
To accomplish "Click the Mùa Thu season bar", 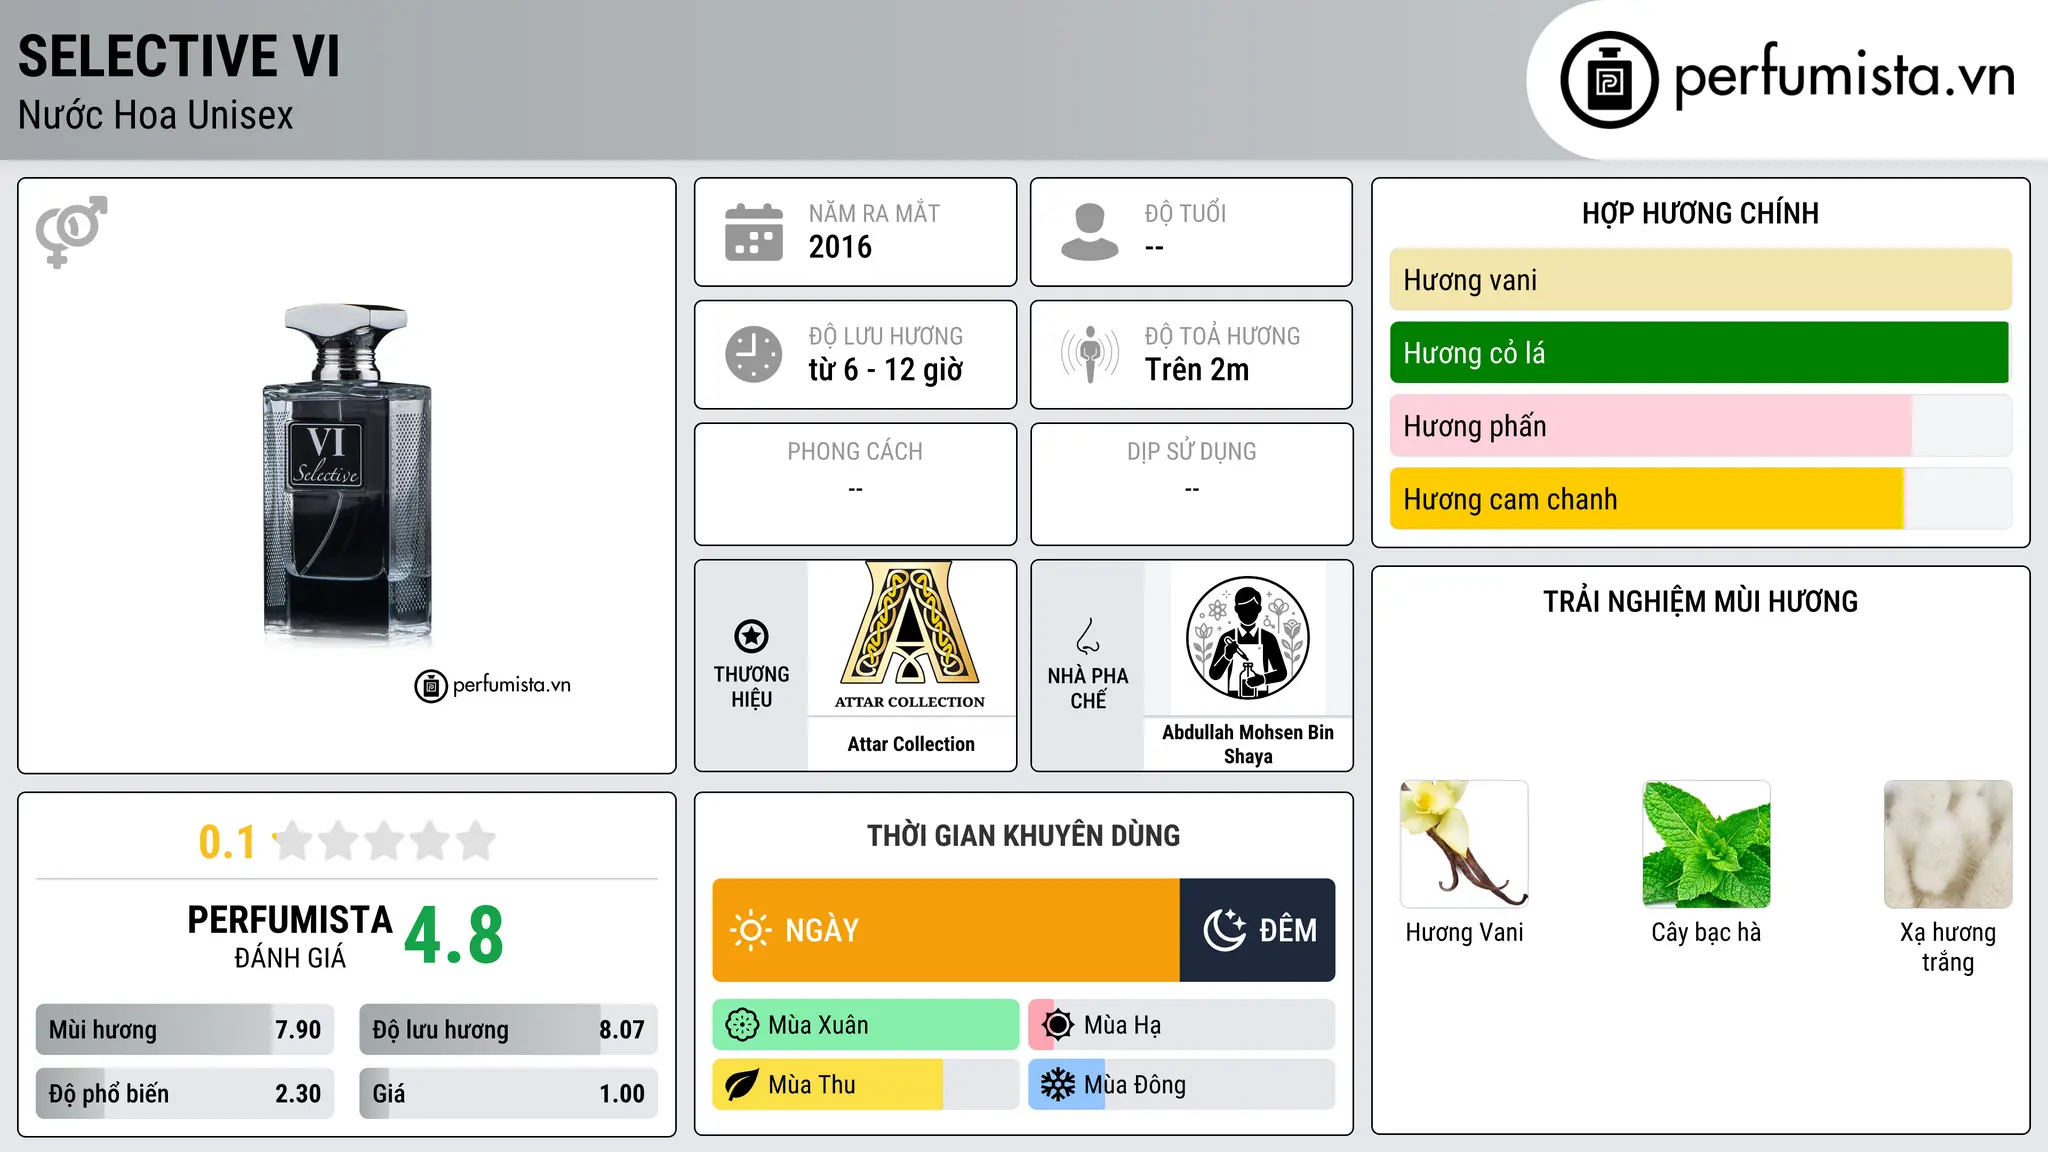I will (866, 1085).
